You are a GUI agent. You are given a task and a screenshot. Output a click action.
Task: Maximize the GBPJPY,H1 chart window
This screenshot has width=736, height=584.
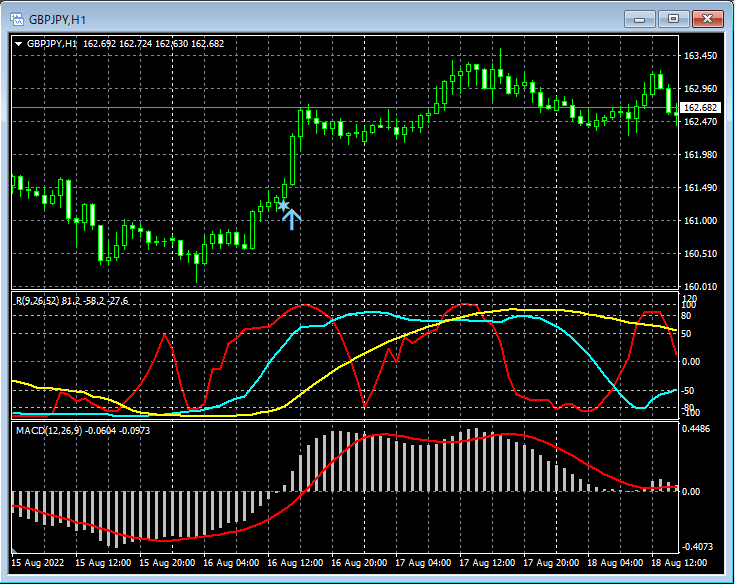click(673, 18)
